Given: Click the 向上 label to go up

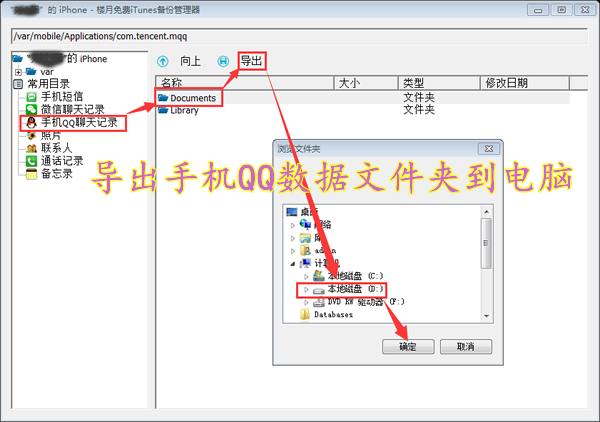Looking at the screenshot, I should pyautogui.click(x=190, y=61).
